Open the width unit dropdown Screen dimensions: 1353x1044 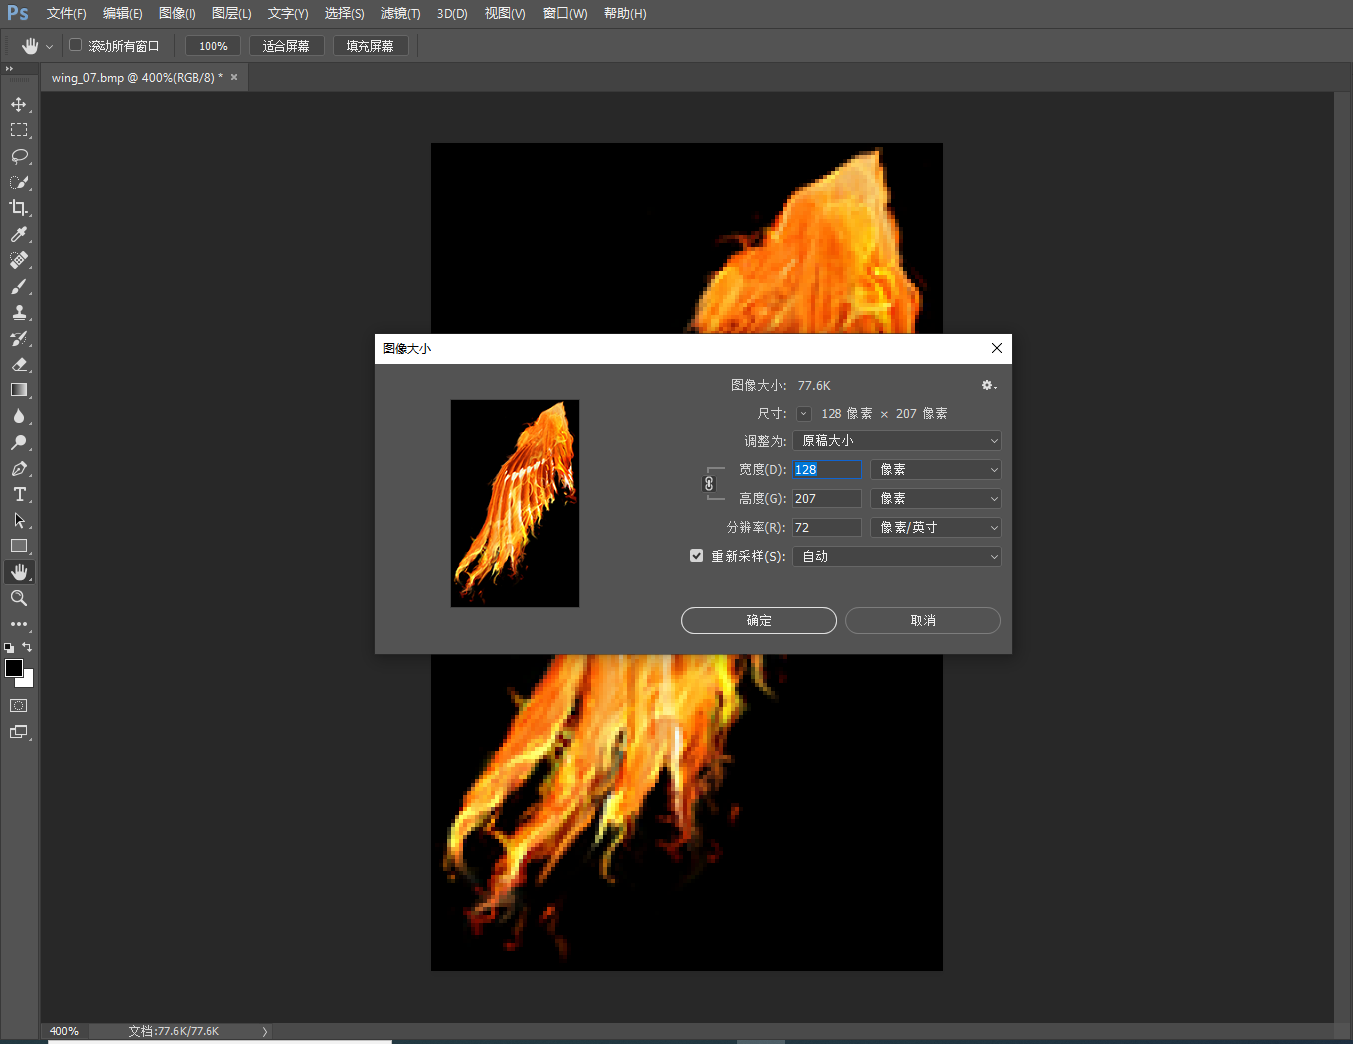(935, 469)
